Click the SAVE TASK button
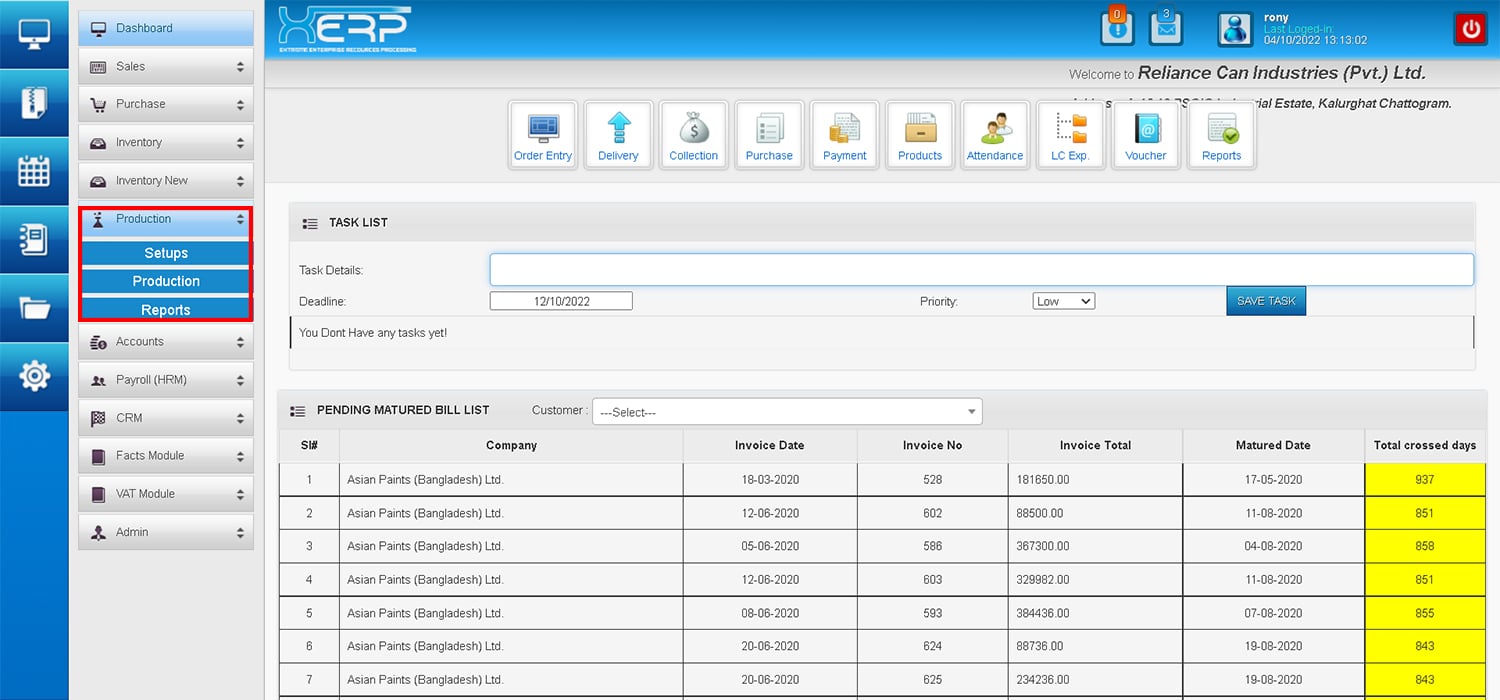Viewport: 1500px width, 700px height. tap(1265, 301)
